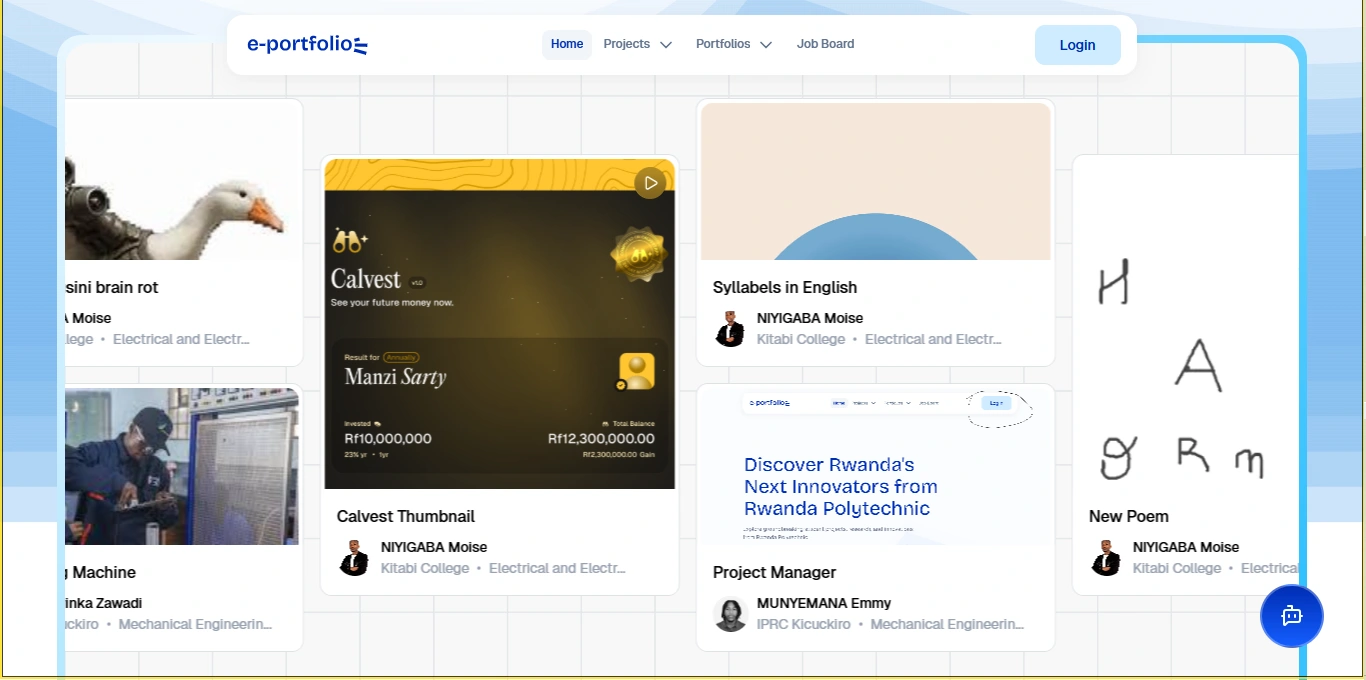Click Kitabi College under Syllabels in English

pos(801,339)
